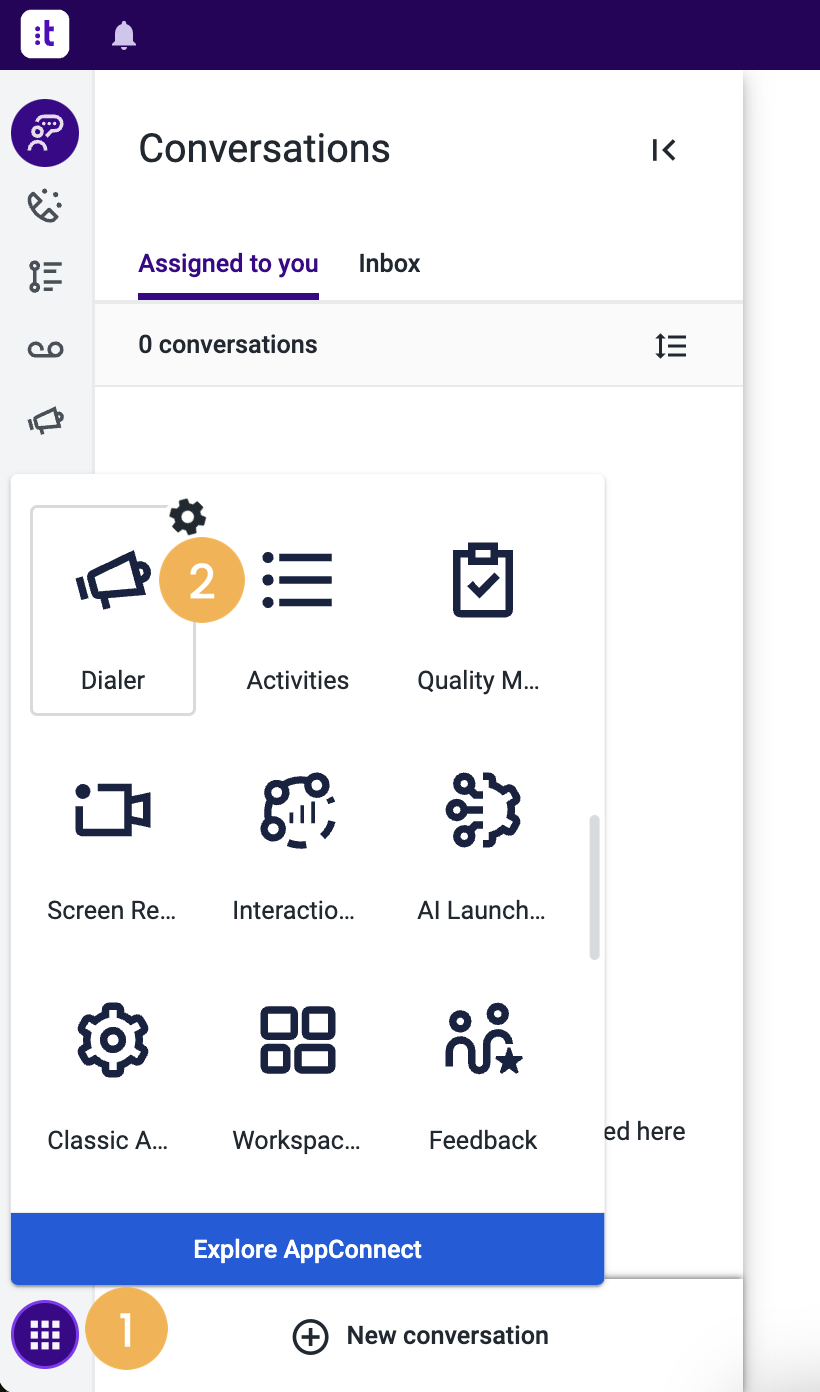Viewport: 820px width, 1392px height.
Task: Open the Screen Recording app
Action: point(112,840)
